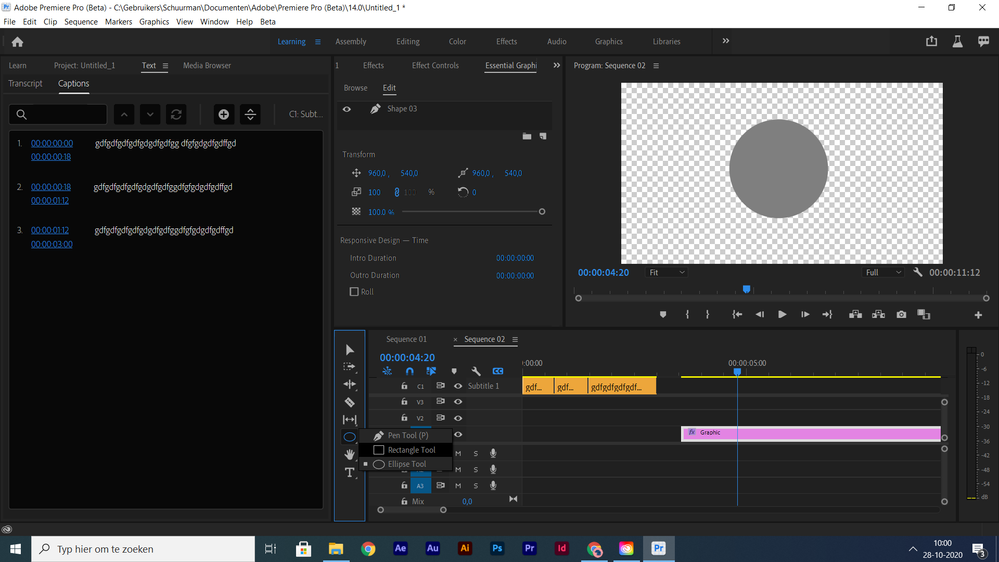Step back one frame
Viewport: 999px width, 562px height.
click(759, 315)
